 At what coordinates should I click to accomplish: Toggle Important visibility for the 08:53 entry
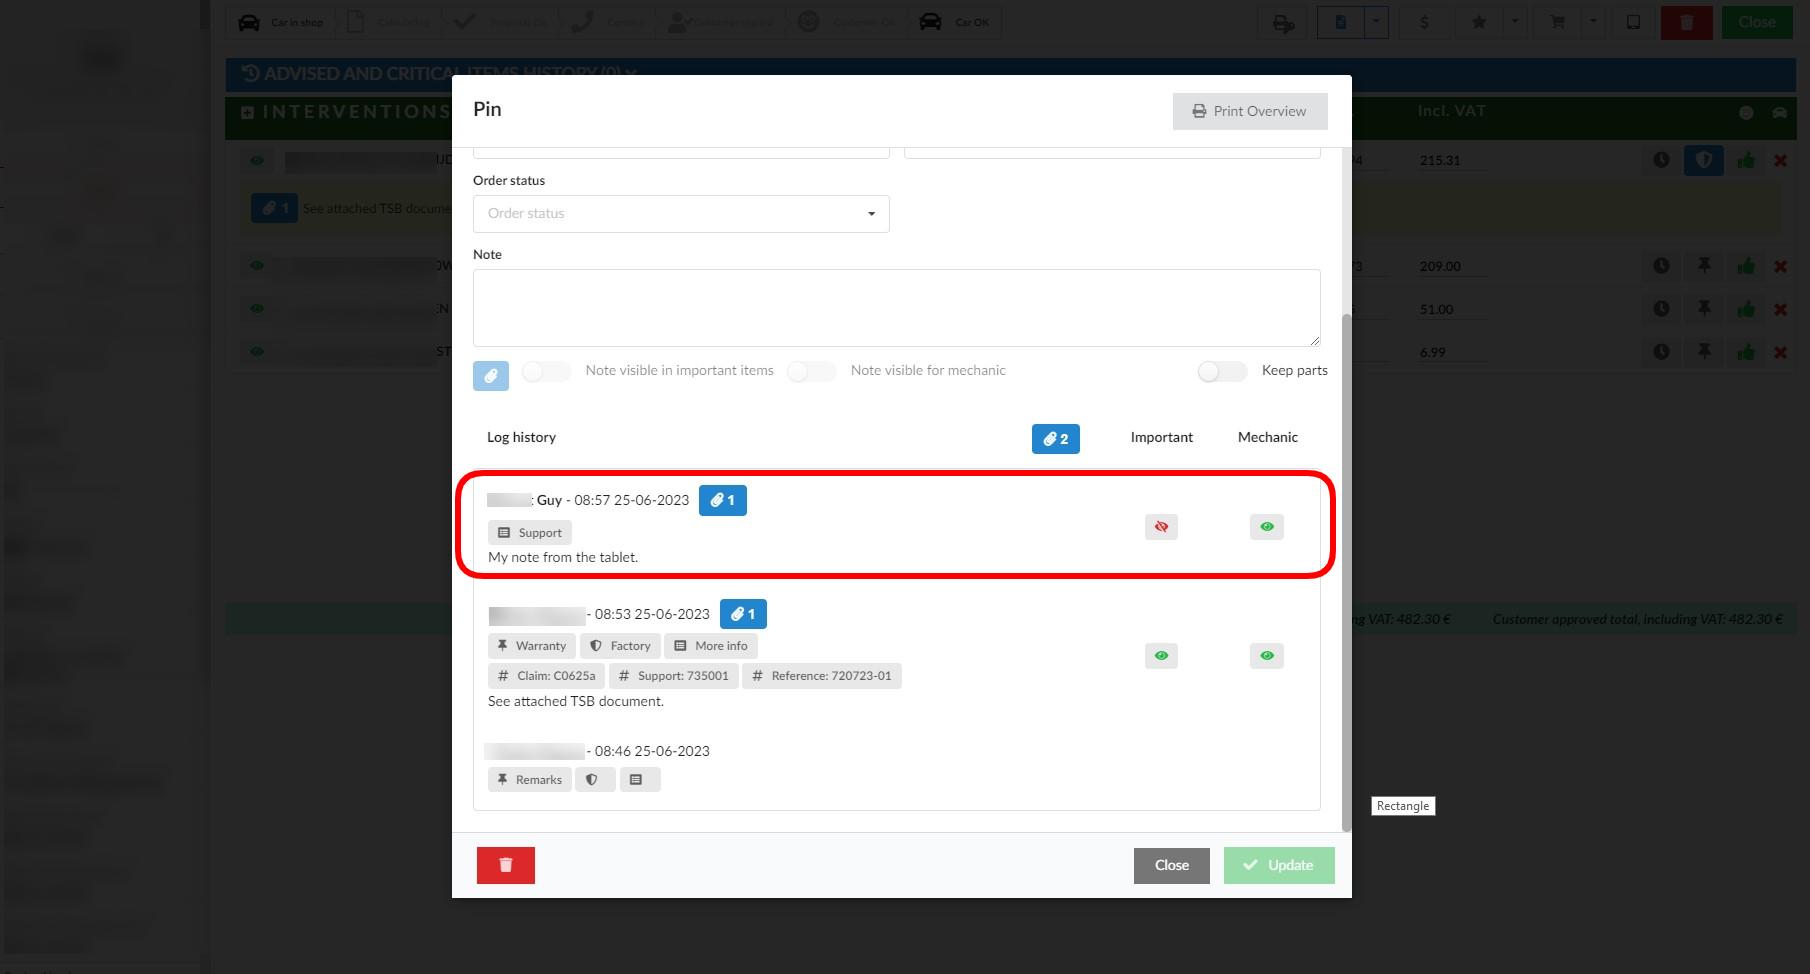point(1161,656)
